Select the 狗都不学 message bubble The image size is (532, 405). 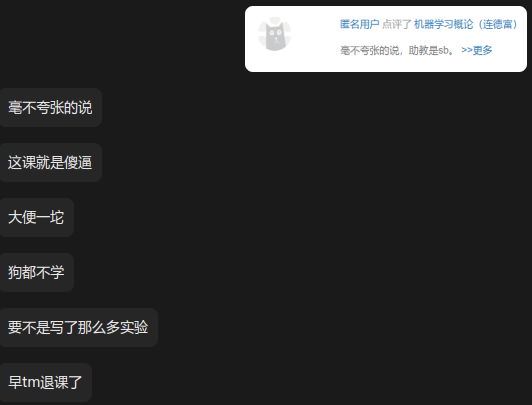(37, 272)
